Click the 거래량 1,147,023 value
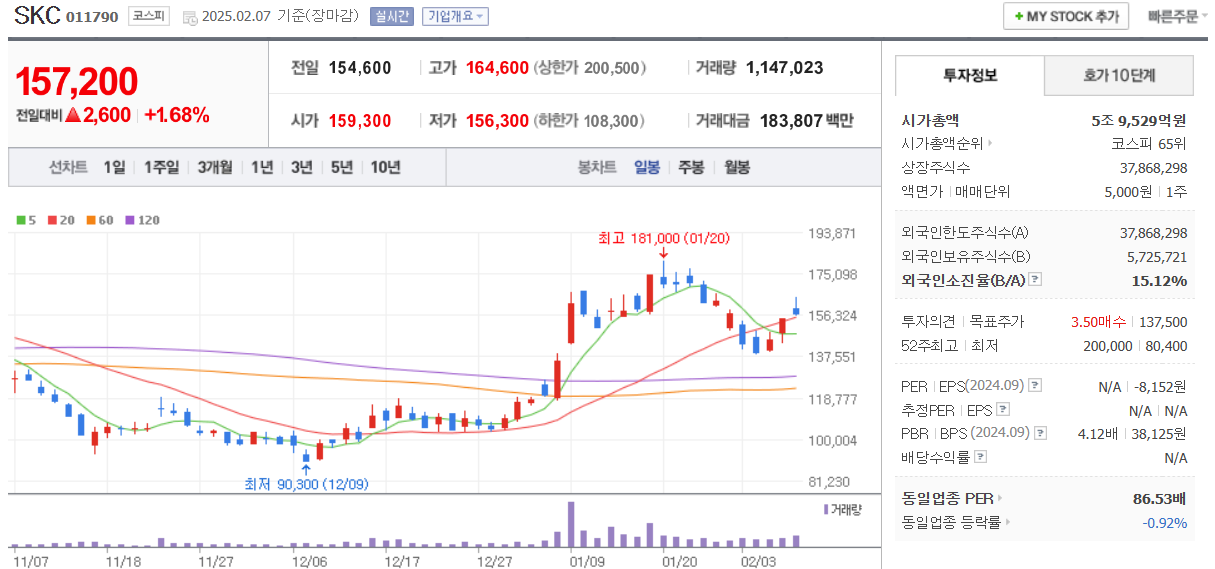 click(x=785, y=68)
